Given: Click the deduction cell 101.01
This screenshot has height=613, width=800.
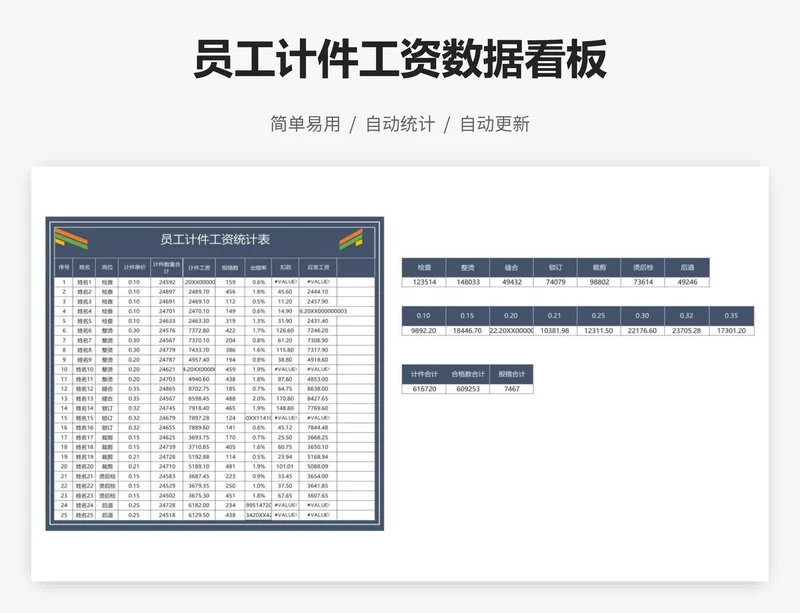Looking at the screenshot, I should 285,467.
